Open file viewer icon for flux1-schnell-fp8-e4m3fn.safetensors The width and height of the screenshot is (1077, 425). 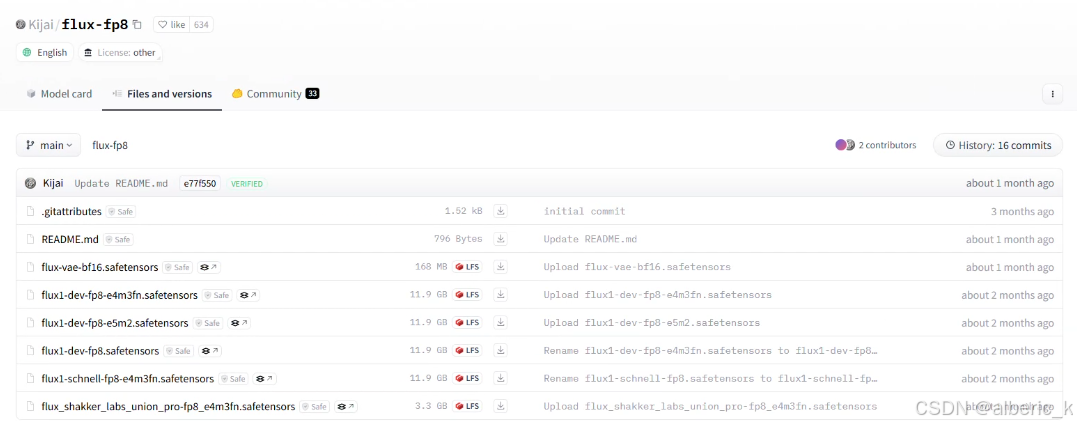click(264, 379)
